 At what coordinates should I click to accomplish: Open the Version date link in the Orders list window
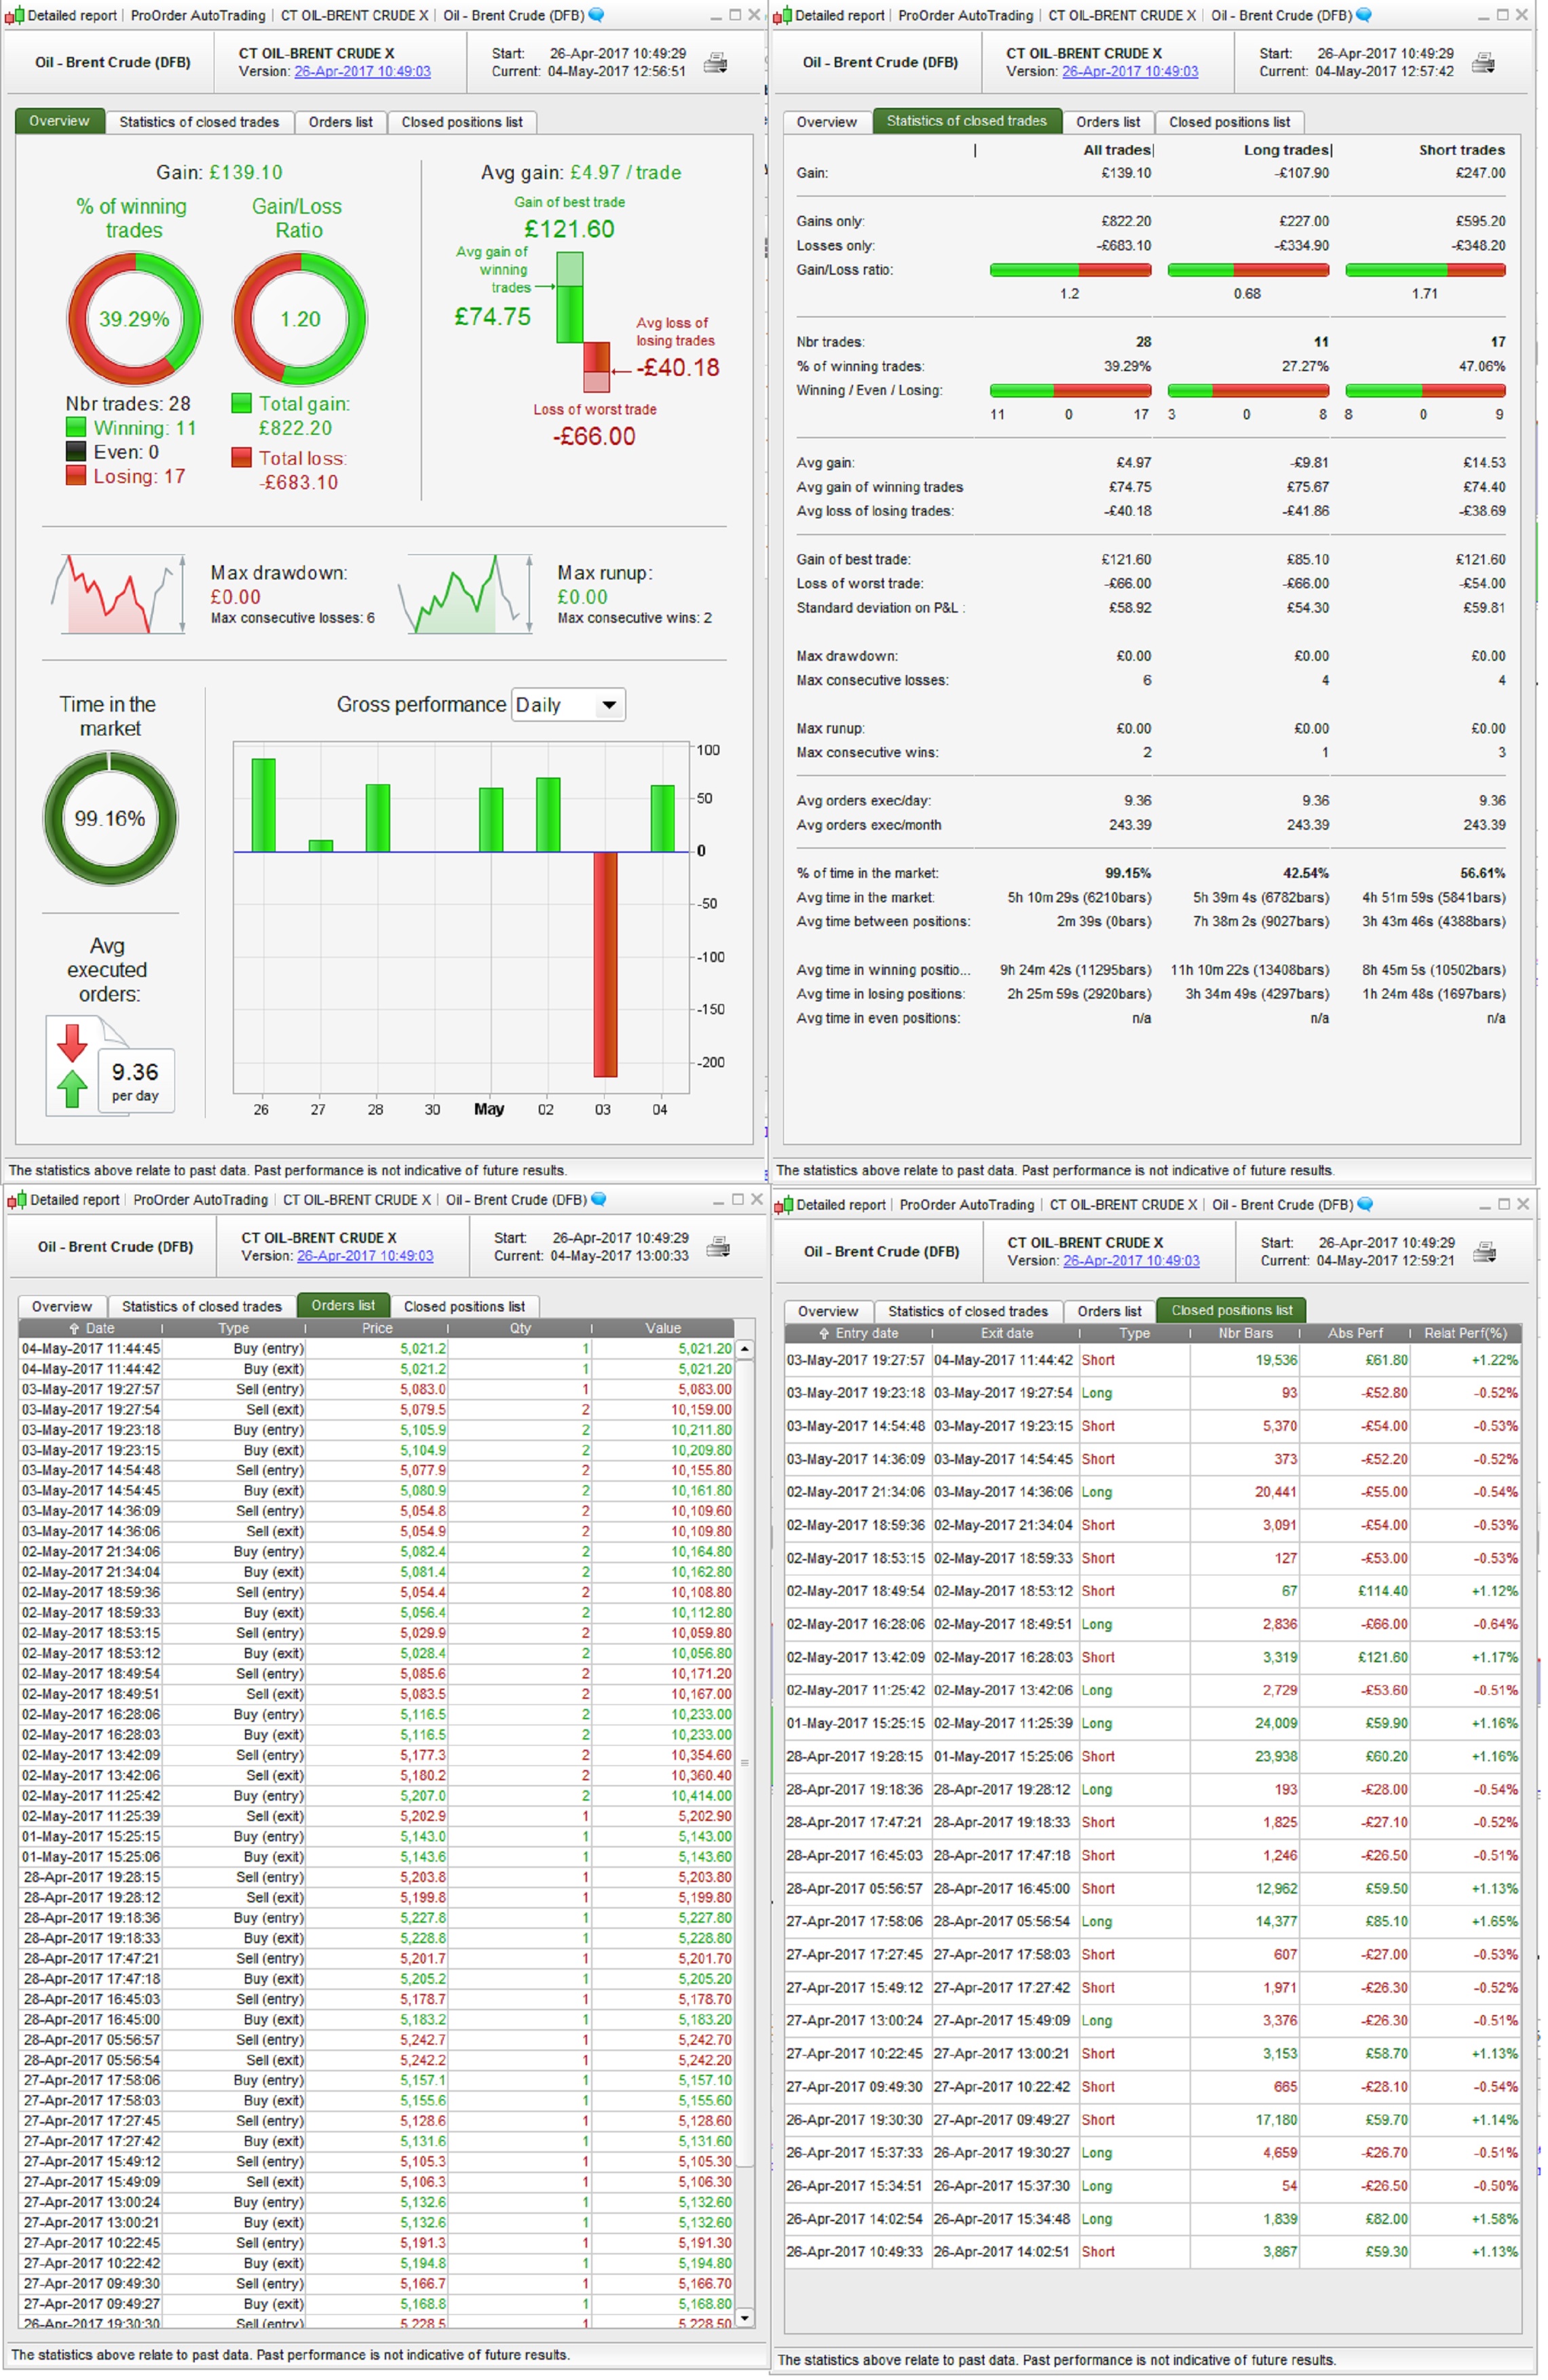(365, 1256)
